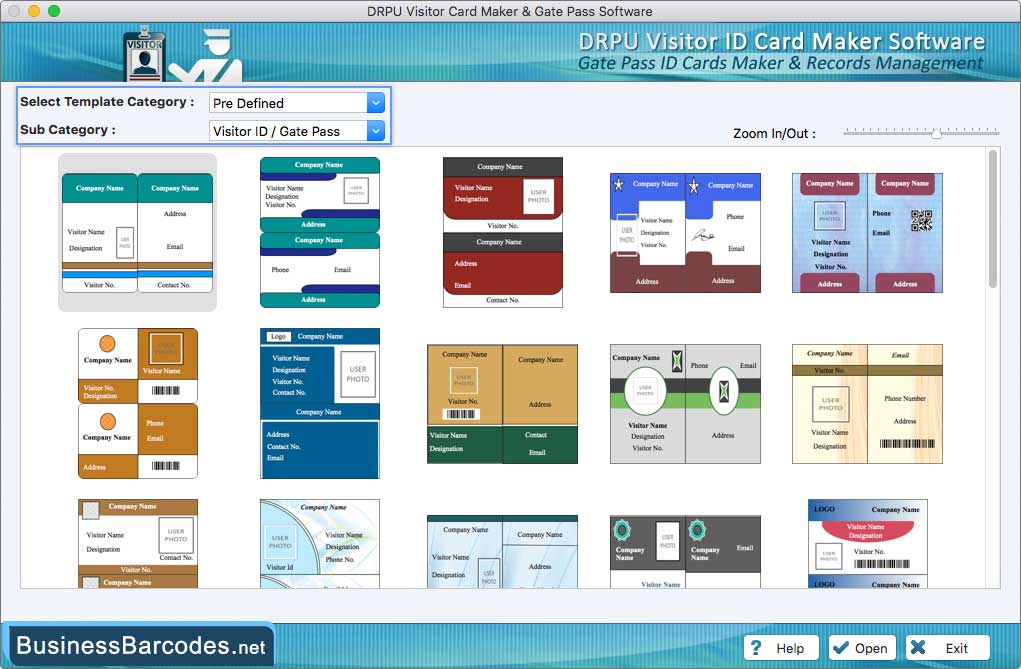Select the gray template with green band

click(685, 404)
